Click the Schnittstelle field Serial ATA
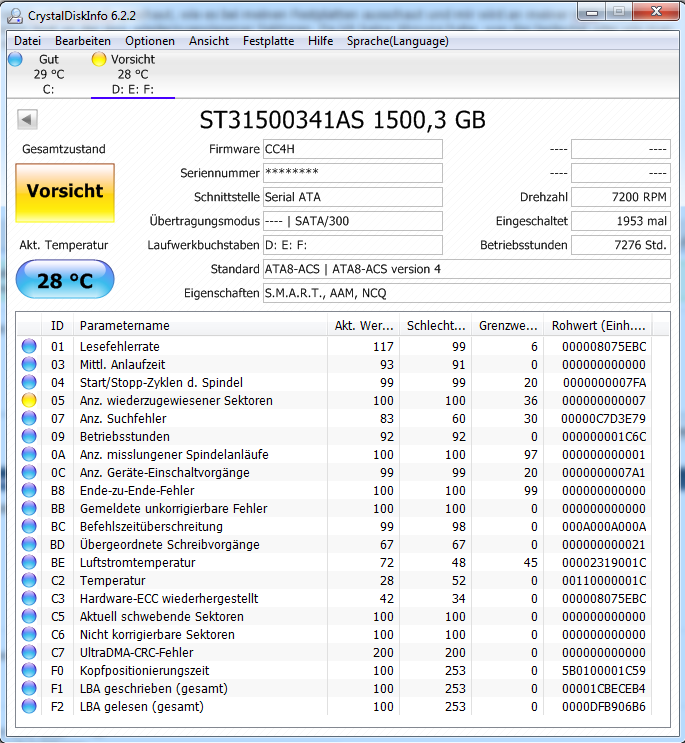 353,197
